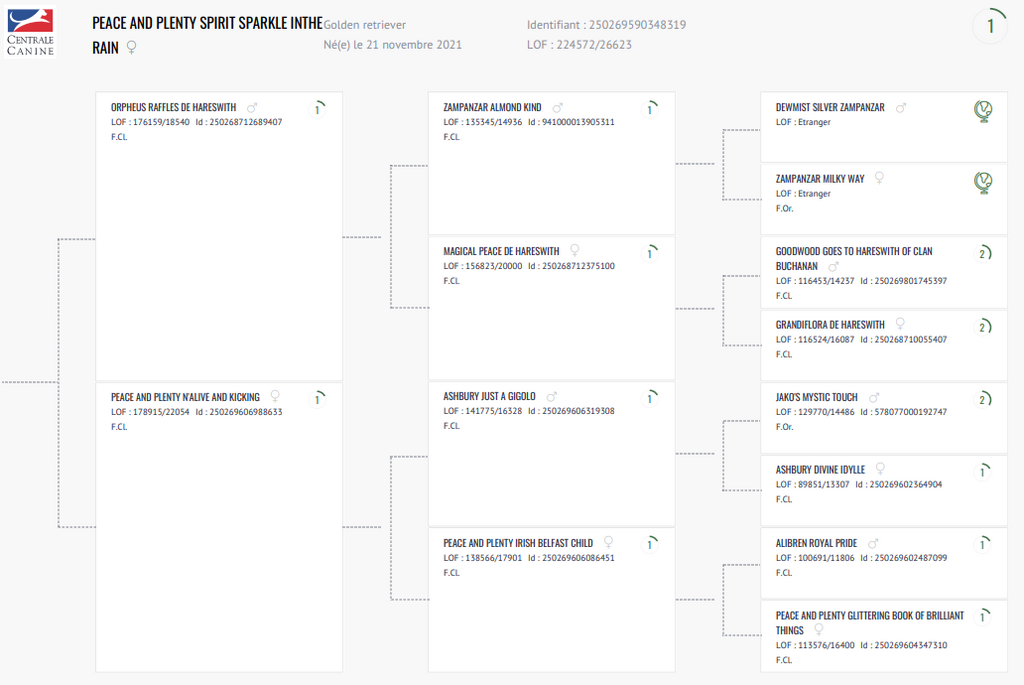Click the rating badge on Zampanzar Almond Kind card
Viewport: 1024px width, 685px height.
point(649,110)
